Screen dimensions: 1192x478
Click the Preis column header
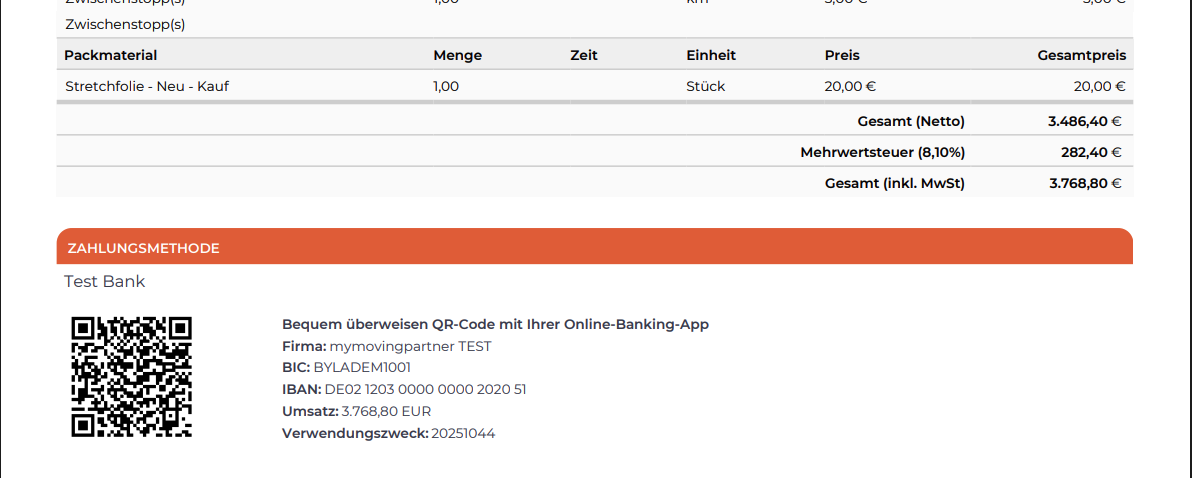click(x=842, y=55)
